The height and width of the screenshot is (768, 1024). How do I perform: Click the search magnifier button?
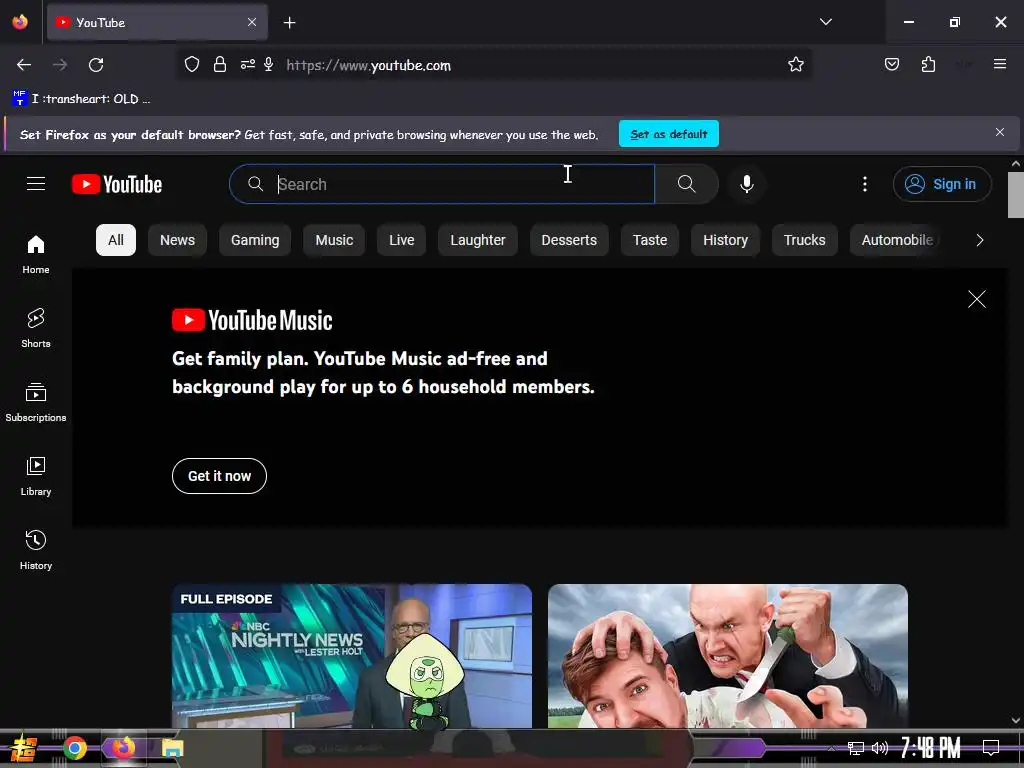(686, 184)
